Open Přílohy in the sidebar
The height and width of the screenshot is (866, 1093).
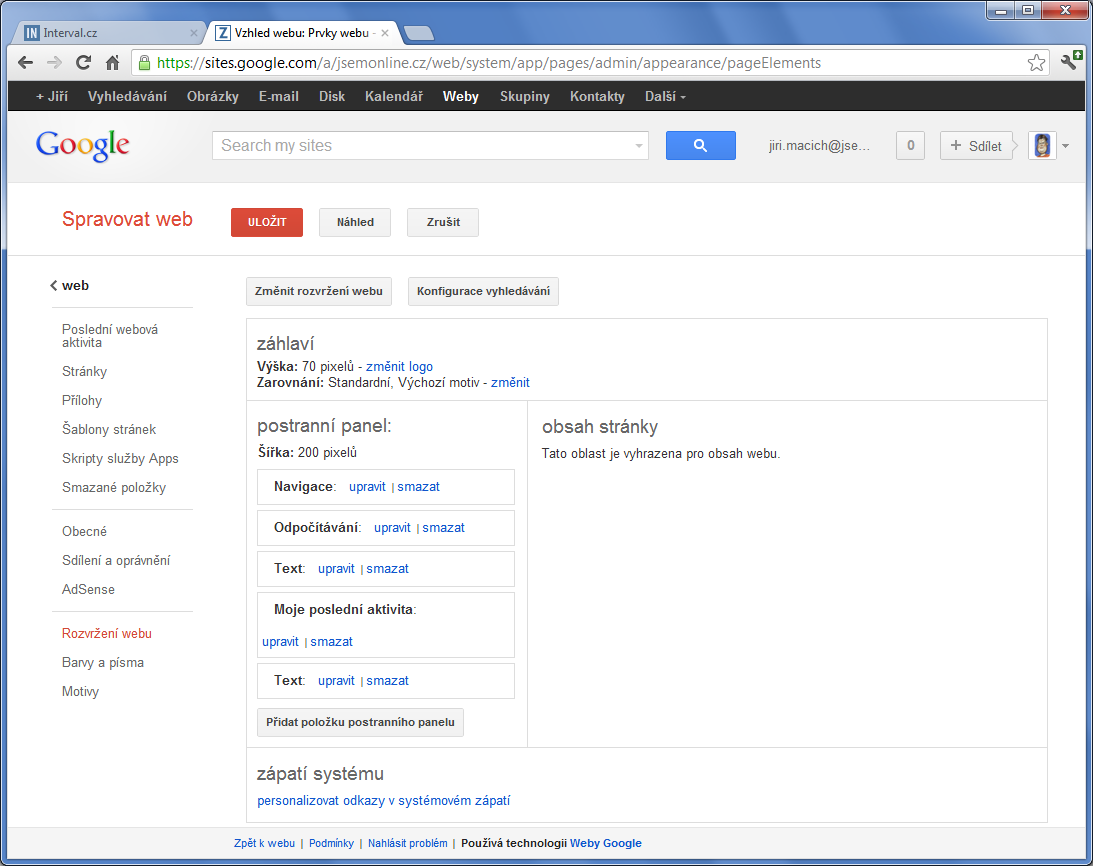click(x=82, y=401)
